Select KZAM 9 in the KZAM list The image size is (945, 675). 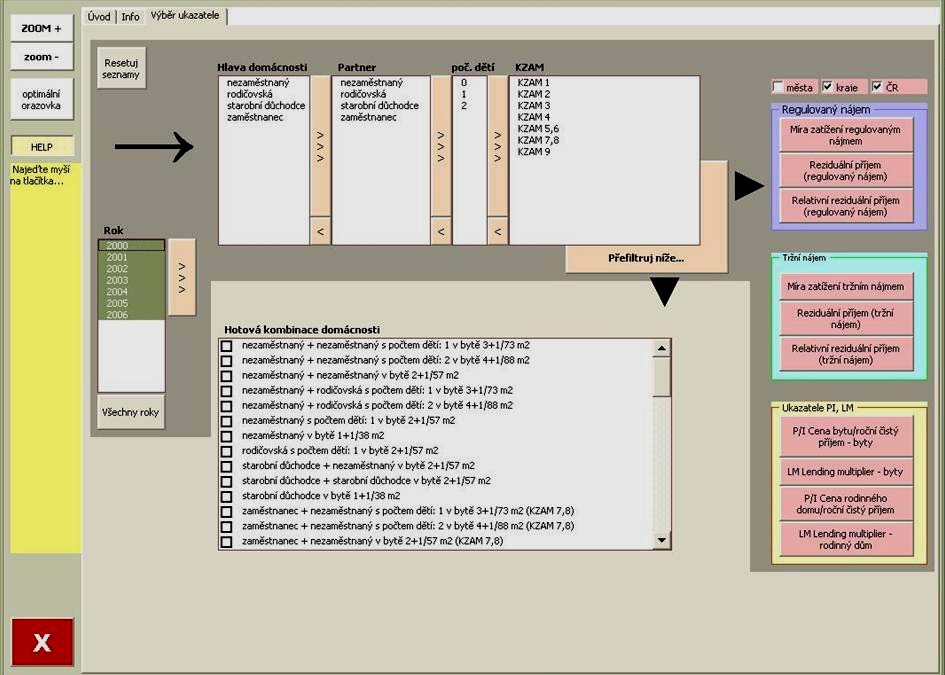pyautogui.click(x=604, y=151)
